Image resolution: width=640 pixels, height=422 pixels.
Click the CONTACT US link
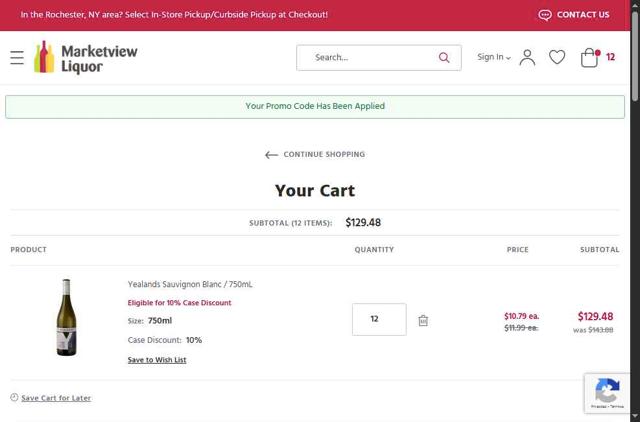tap(583, 15)
